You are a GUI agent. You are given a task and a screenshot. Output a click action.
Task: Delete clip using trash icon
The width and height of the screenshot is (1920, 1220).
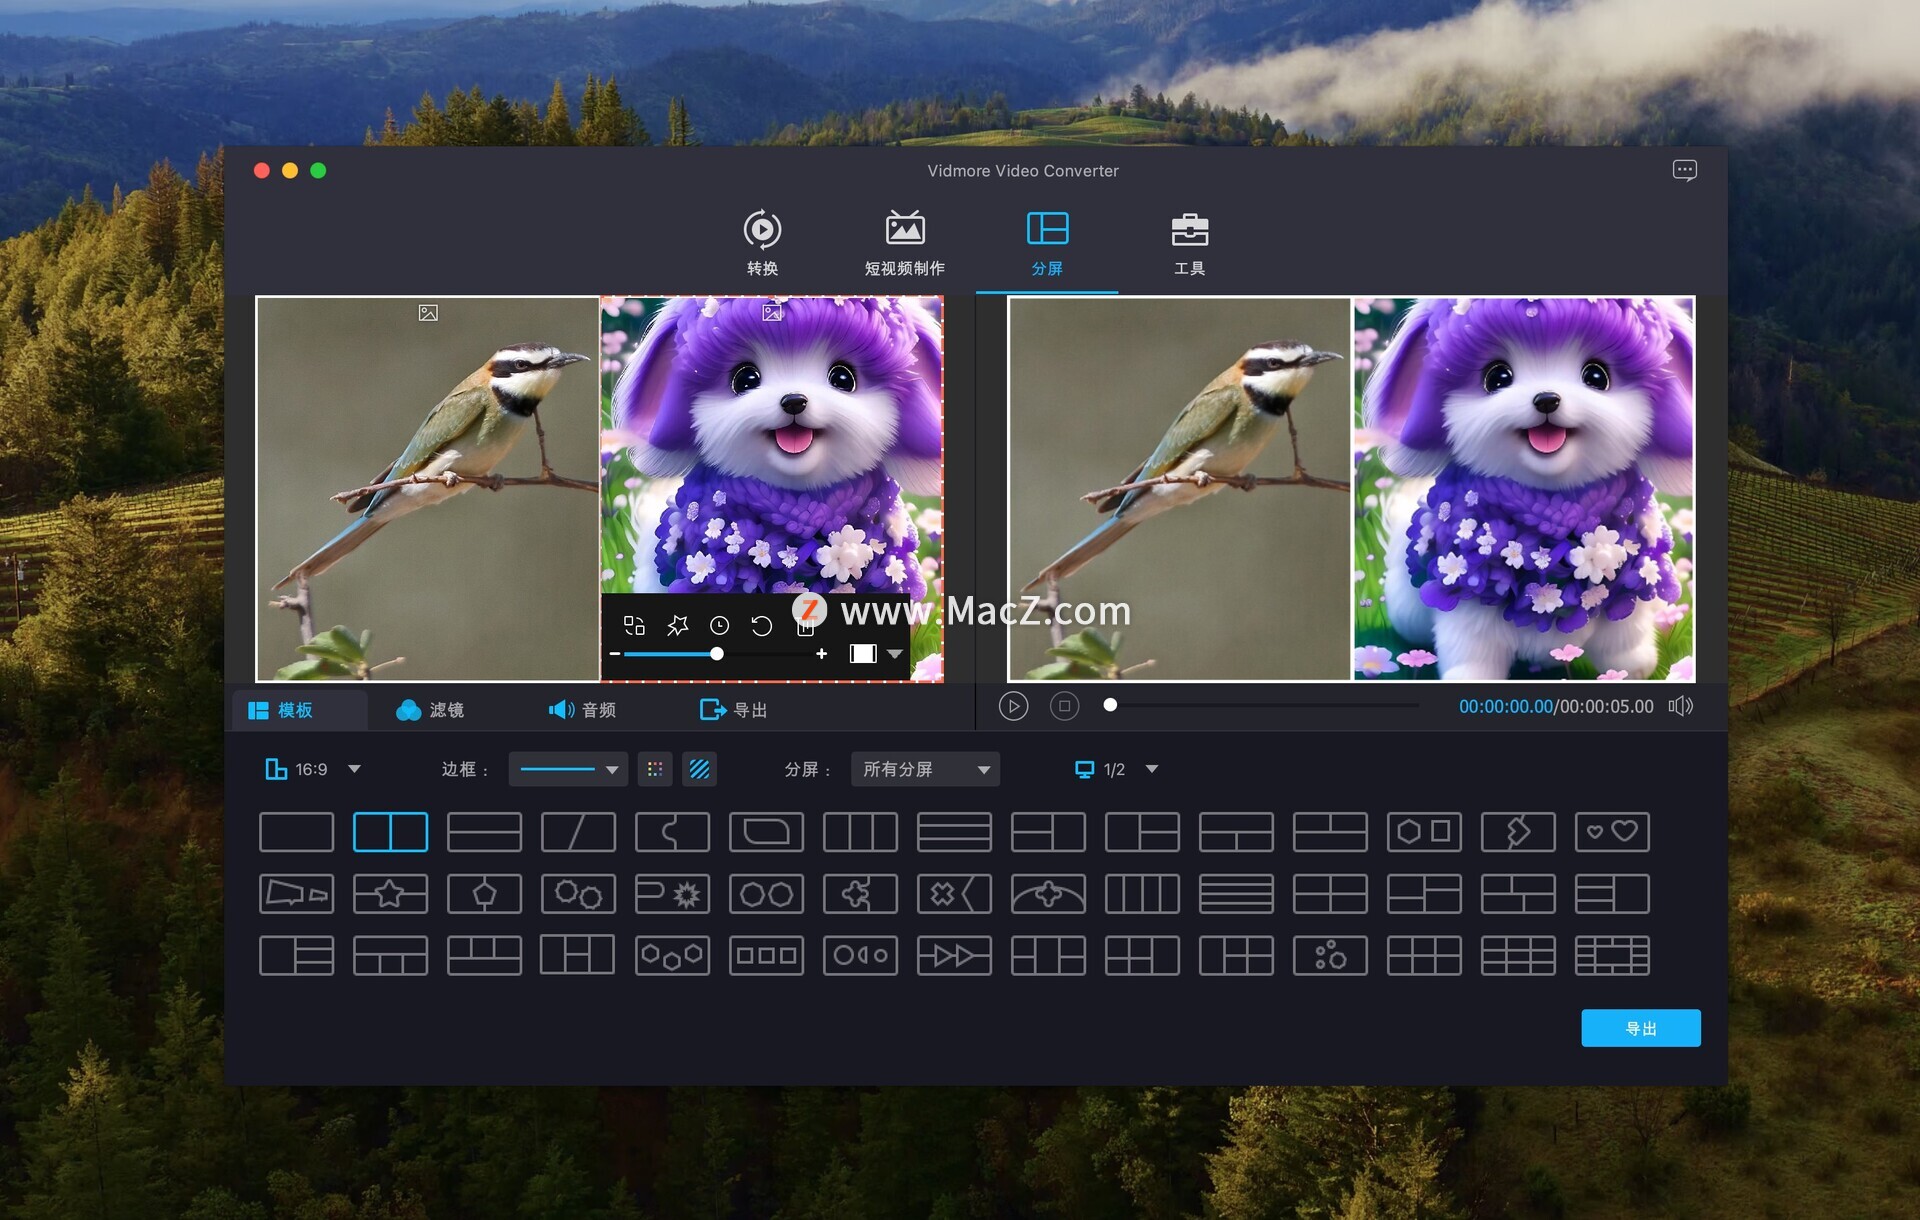805,627
